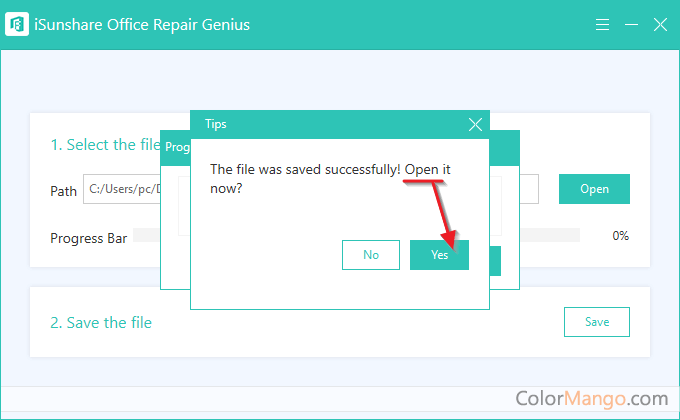The height and width of the screenshot is (420, 680).
Task: Open the hamburger menu in title bar
Action: [x=602, y=25]
